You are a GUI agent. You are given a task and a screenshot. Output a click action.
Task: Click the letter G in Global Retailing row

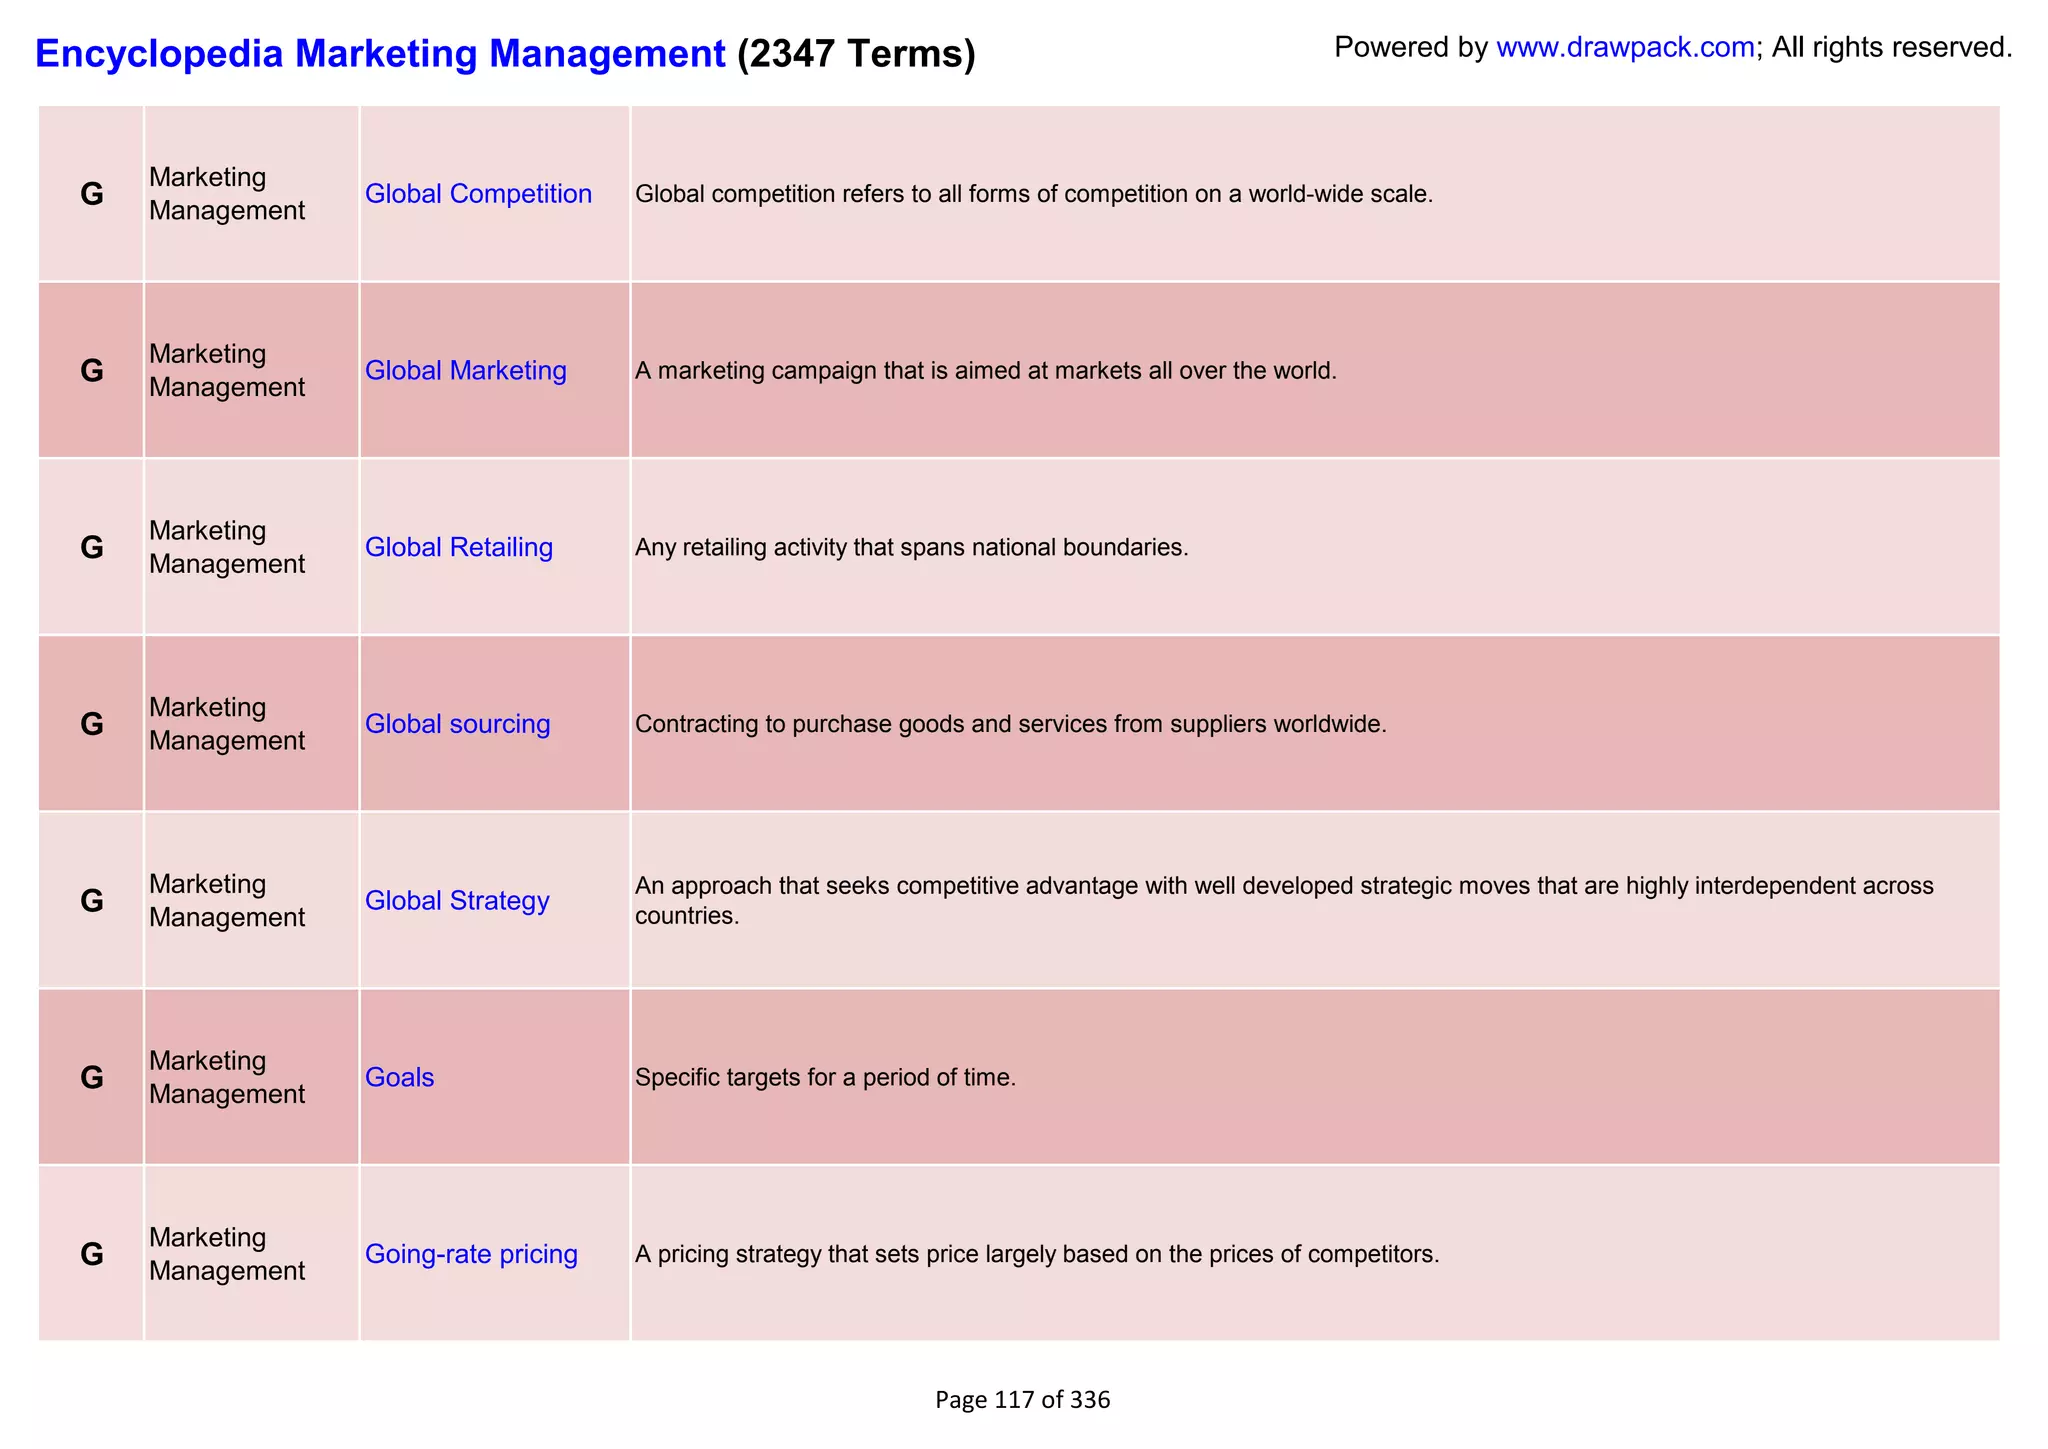(x=91, y=548)
